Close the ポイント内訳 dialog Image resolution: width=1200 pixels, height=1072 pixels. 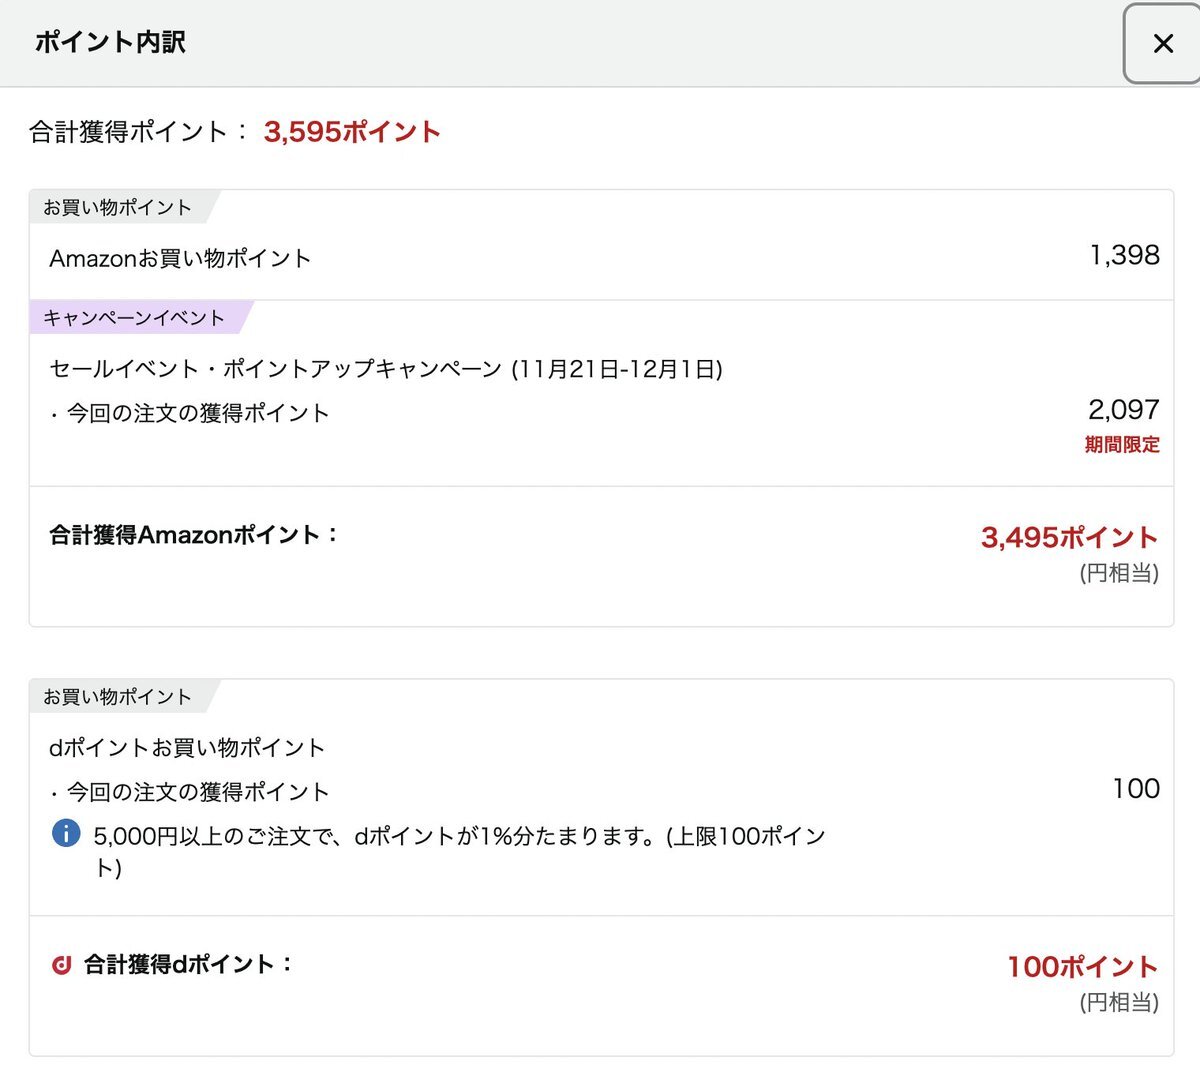click(x=1162, y=44)
